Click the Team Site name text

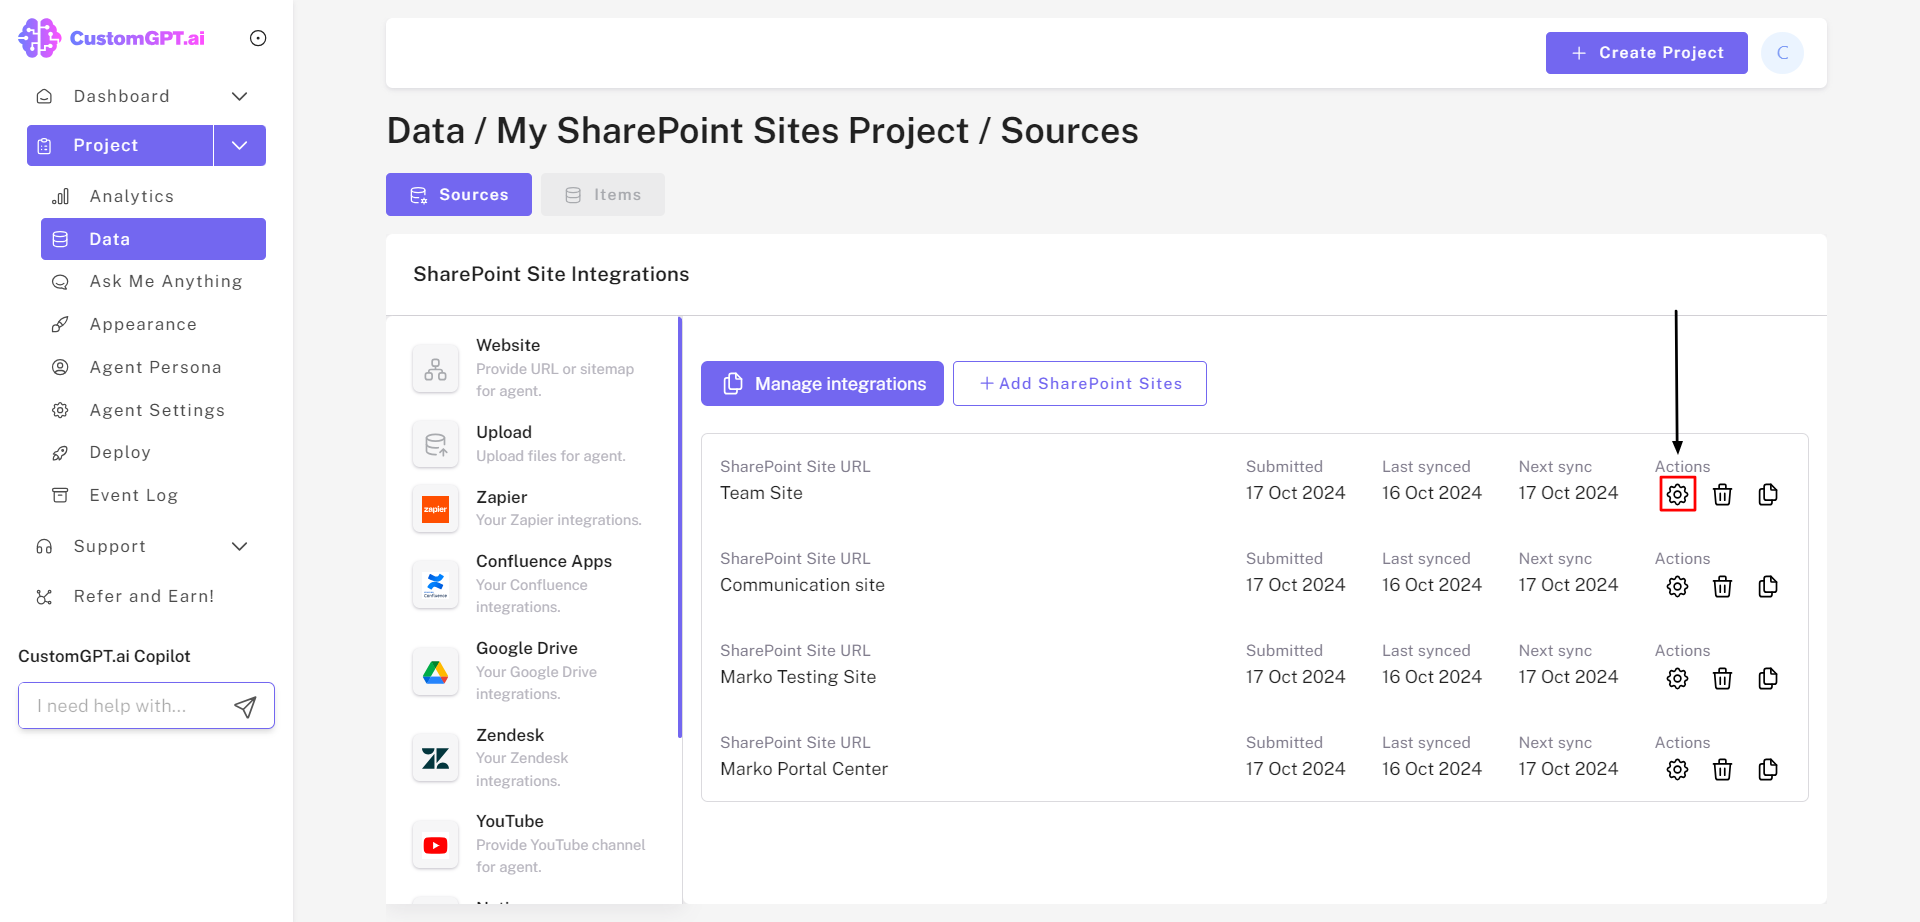click(761, 493)
